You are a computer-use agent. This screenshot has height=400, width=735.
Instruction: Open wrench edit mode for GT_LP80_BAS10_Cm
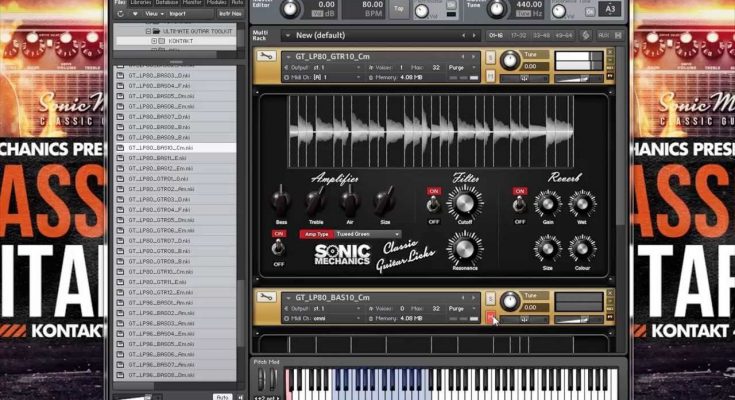(267, 298)
